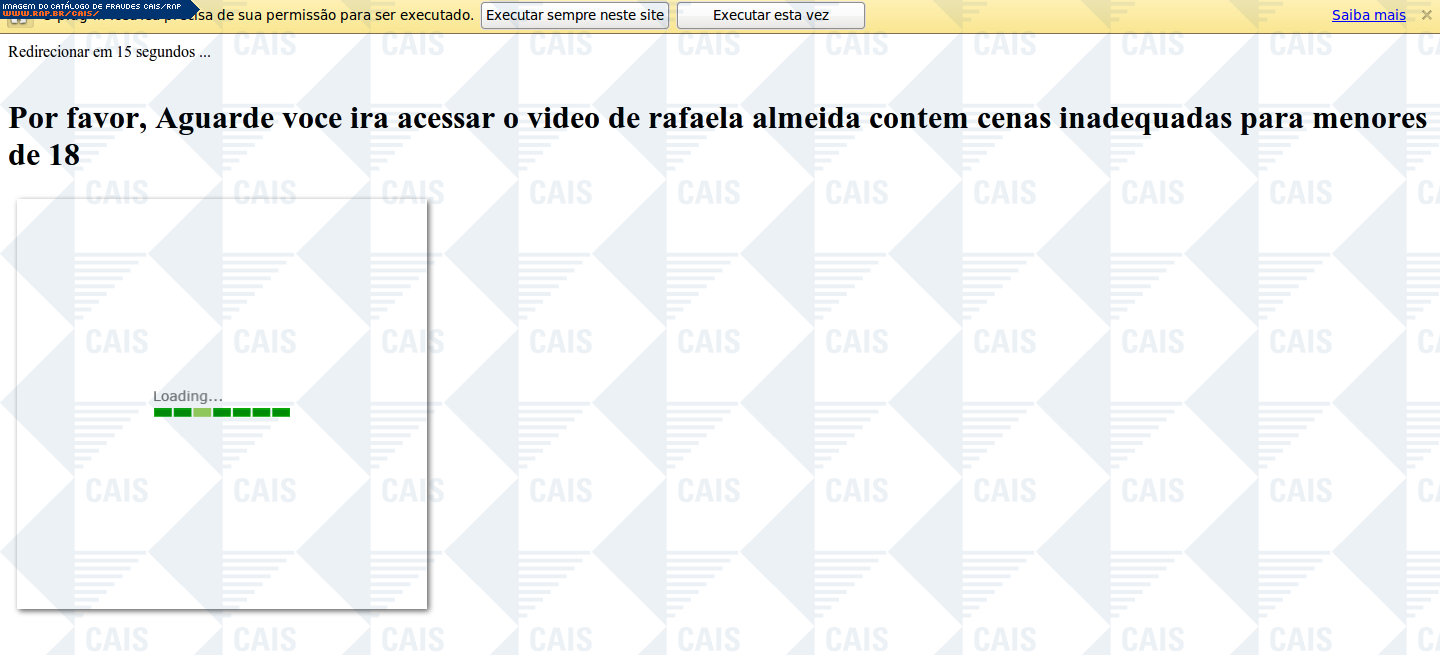Click the 'Loading...' label
This screenshot has height=655, width=1440.
click(187, 396)
